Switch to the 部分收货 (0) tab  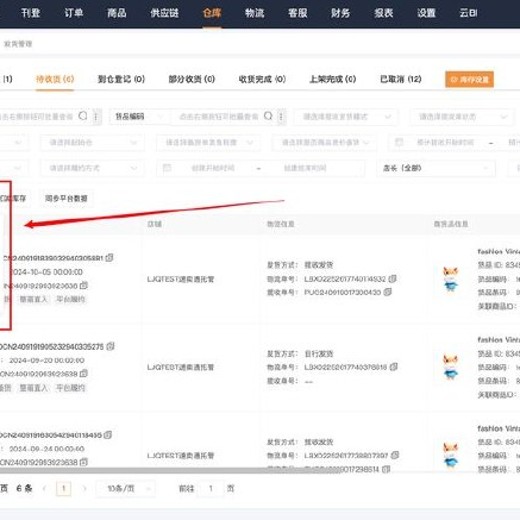click(192, 79)
